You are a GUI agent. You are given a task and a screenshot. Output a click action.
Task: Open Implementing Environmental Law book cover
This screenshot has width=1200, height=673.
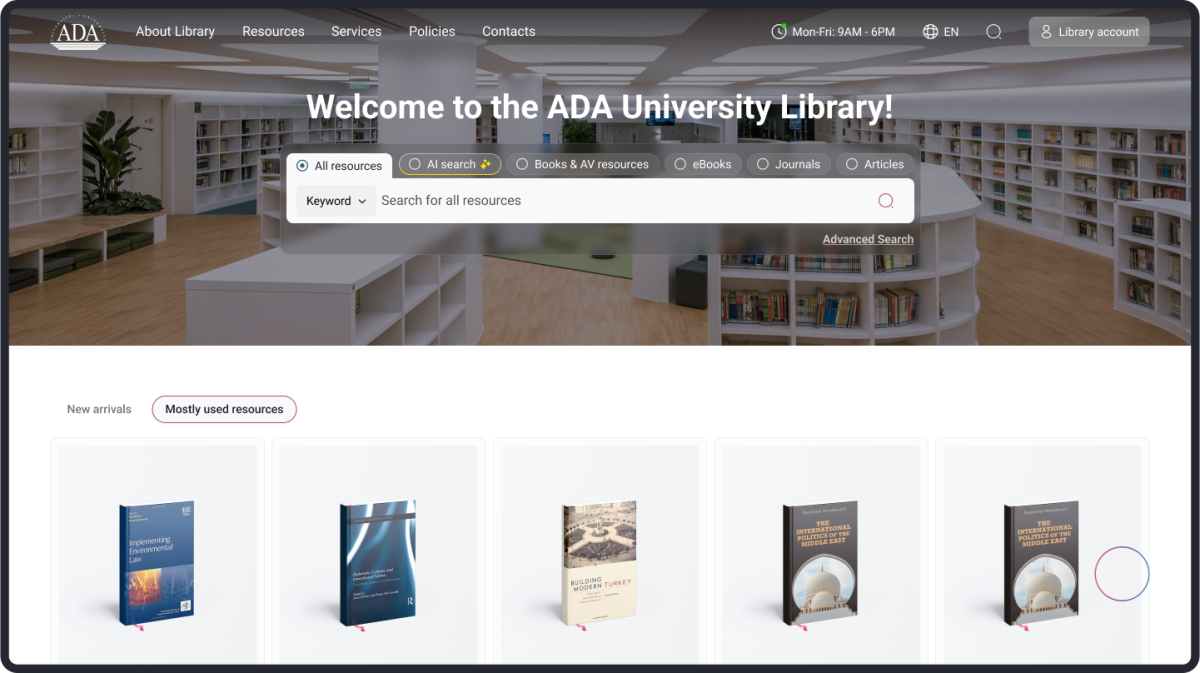point(157,563)
